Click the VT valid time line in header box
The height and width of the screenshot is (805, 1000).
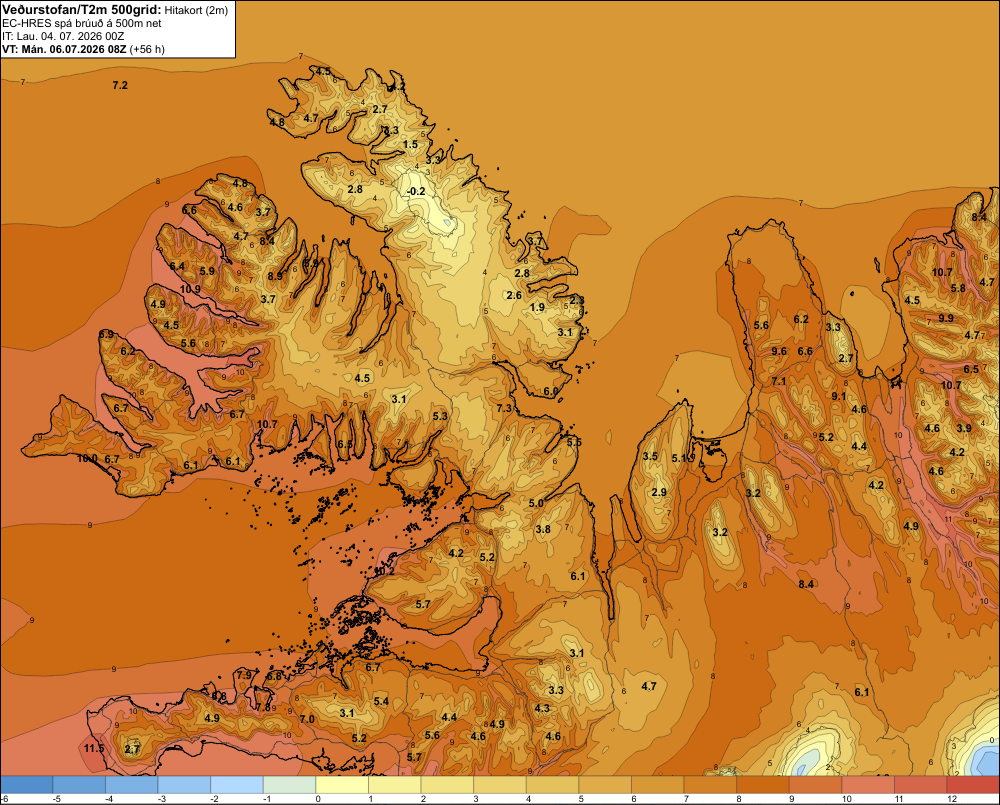pos(84,49)
